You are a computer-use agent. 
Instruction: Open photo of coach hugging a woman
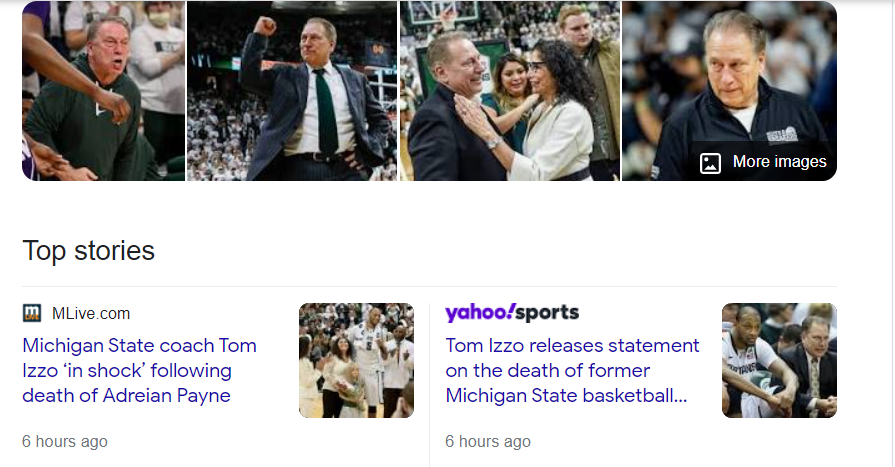pyautogui.click(x=509, y=90)
